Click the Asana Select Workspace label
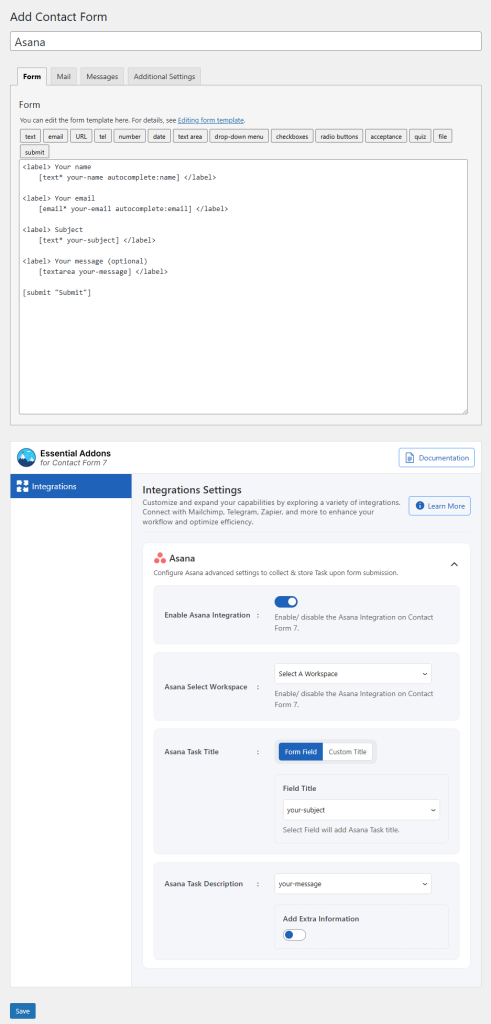This screenshot has width=491, height=1024. [206, 687]
